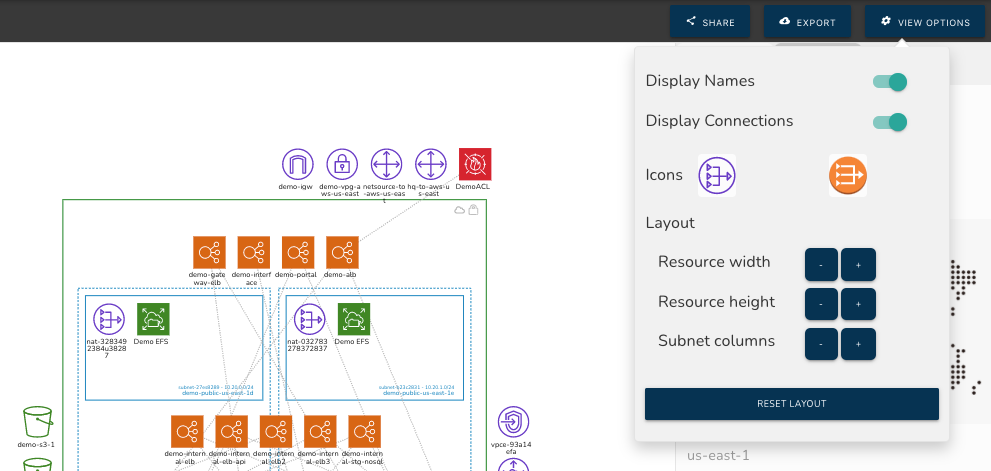The image size is (991, 471).
Task: Select the hq-to-aws-us-east gateway icon
Action: coord(430,164)
